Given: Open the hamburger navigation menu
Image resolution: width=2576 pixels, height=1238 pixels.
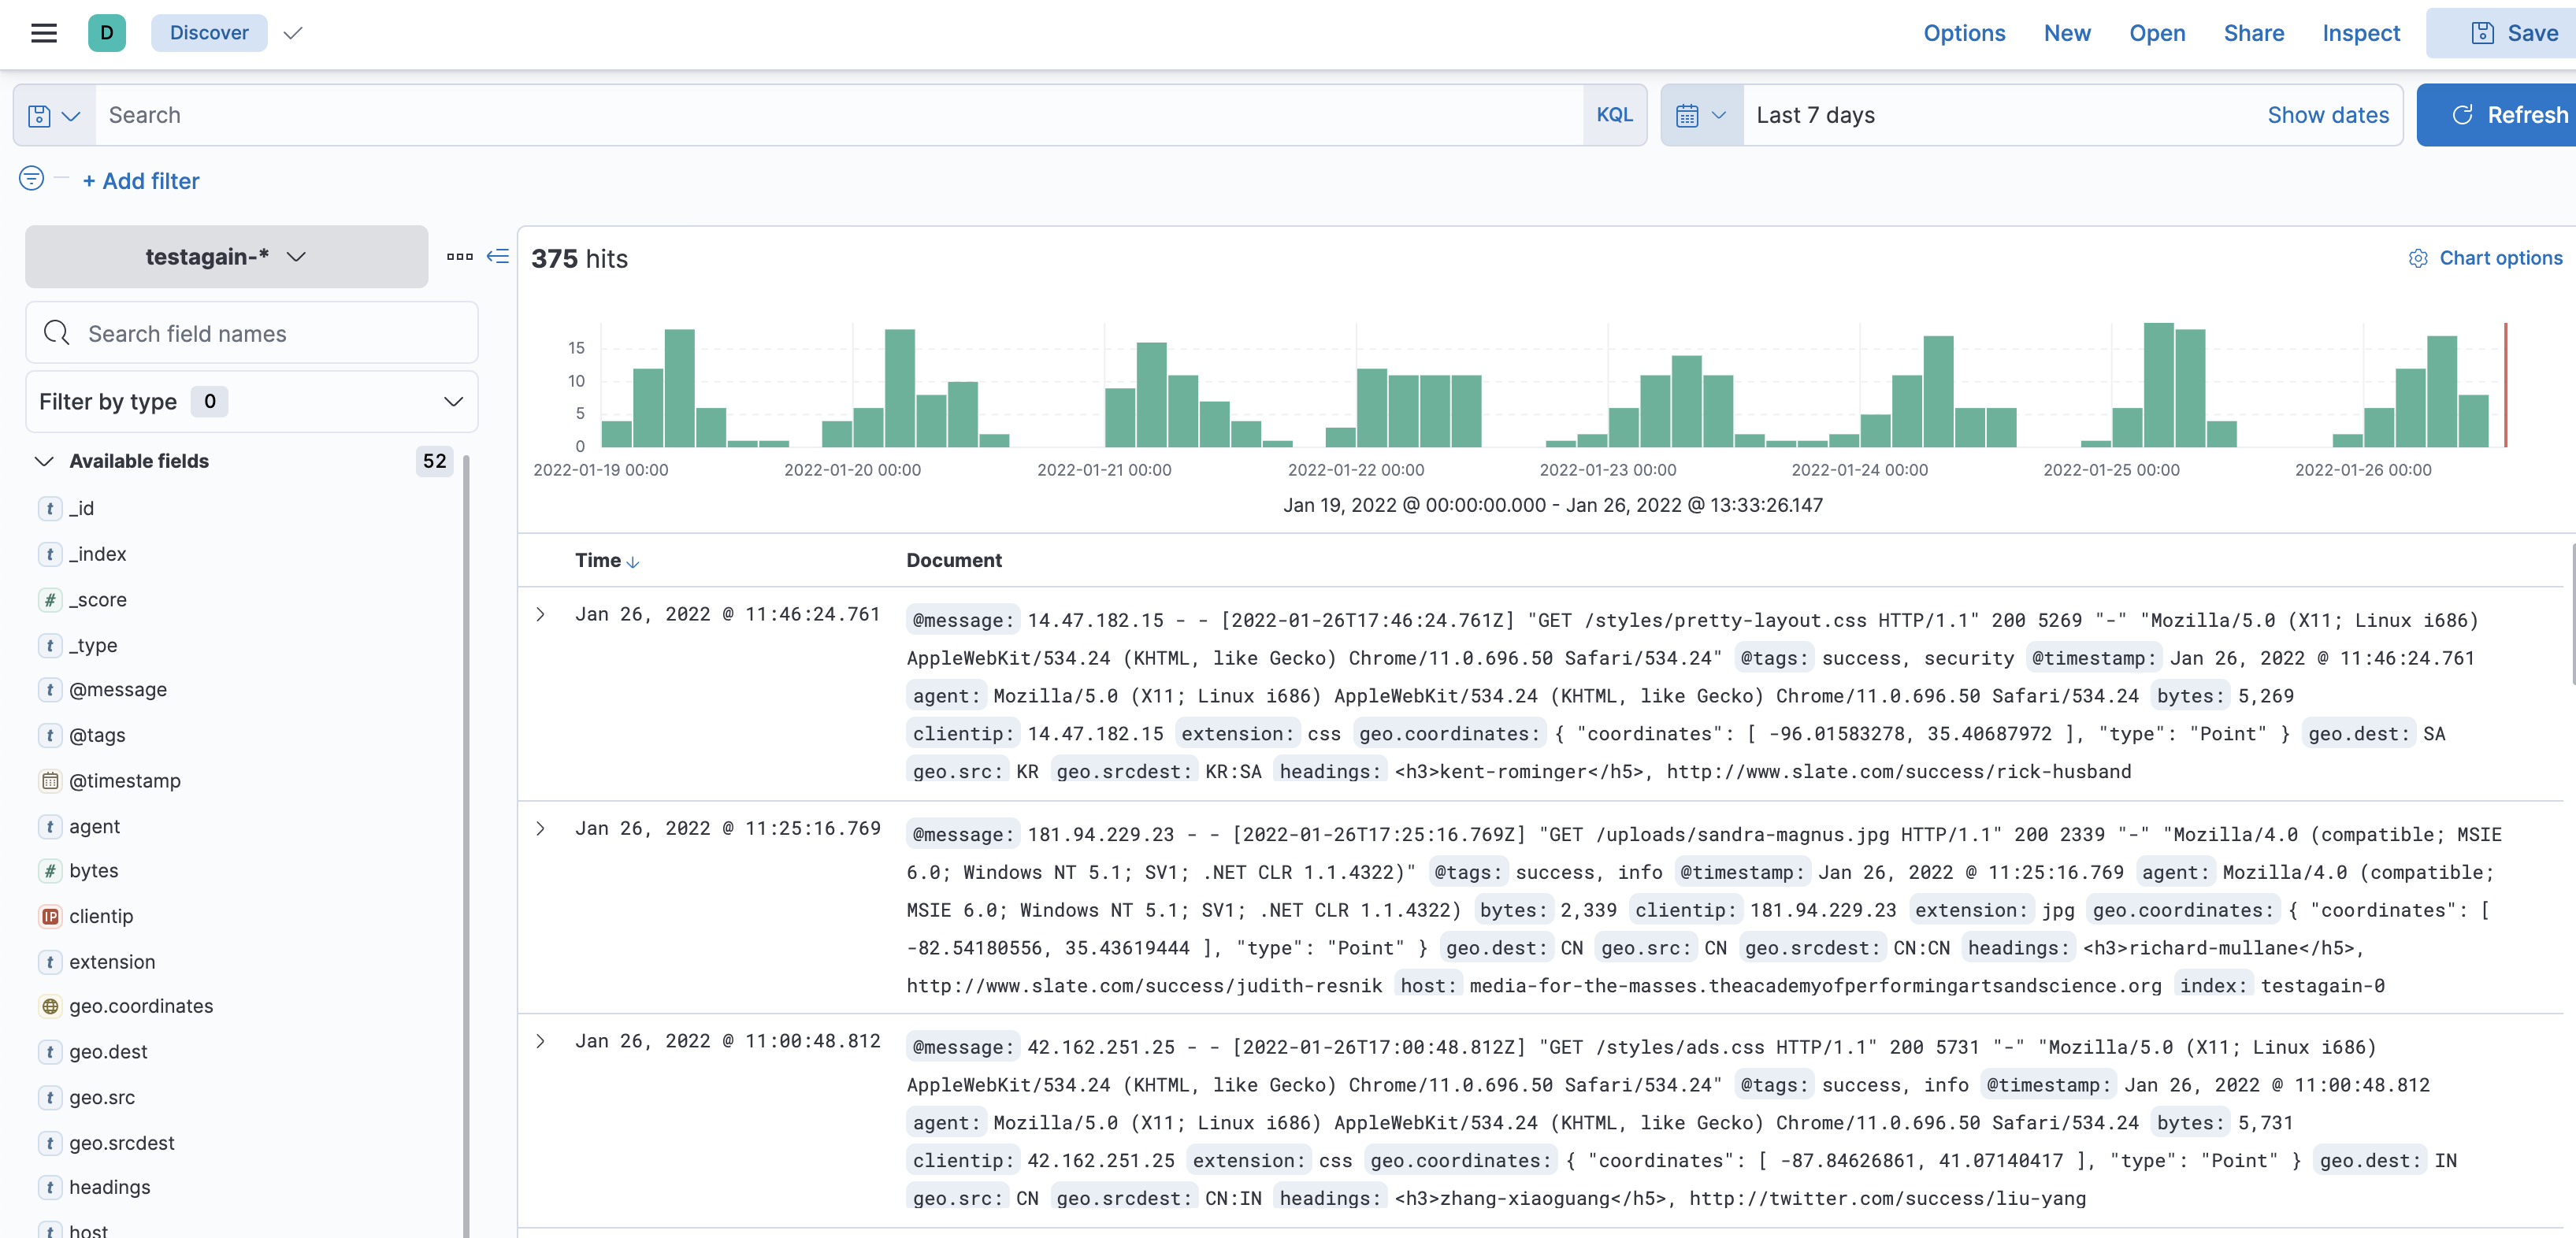Looking at the screenshot, I should pos(43,33).
